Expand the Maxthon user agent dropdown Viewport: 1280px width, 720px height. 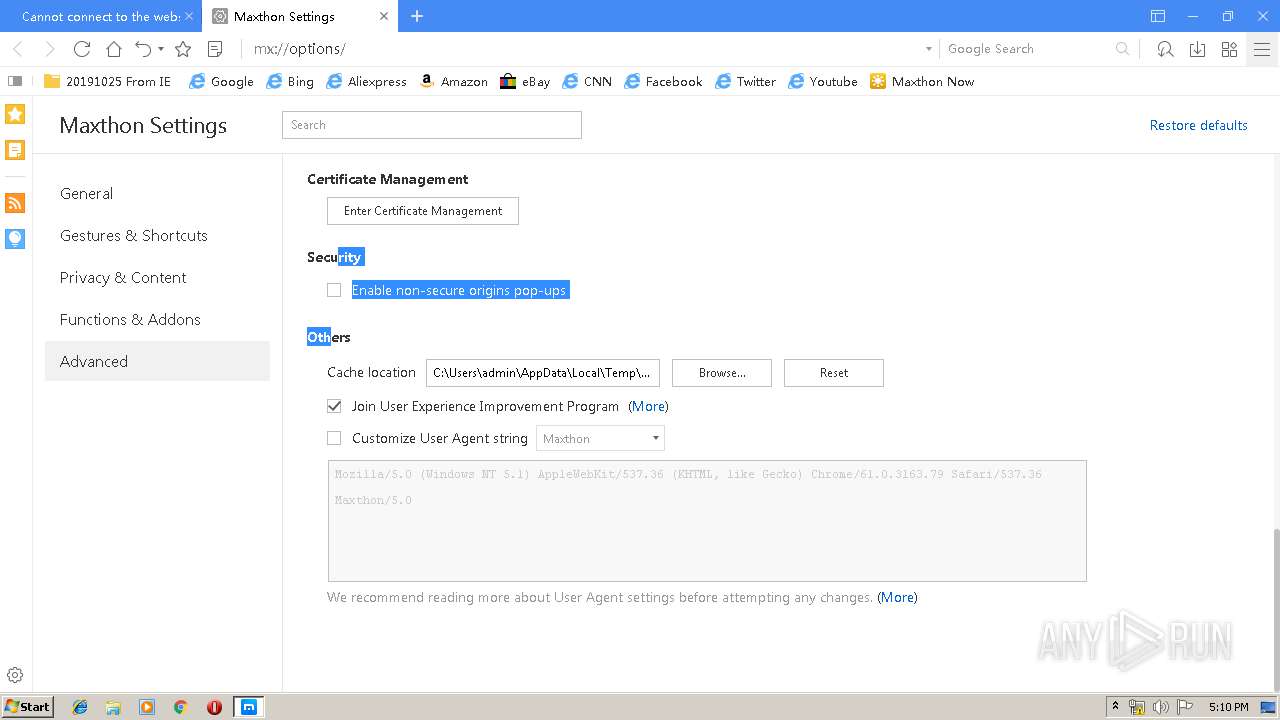pos(601,438)
